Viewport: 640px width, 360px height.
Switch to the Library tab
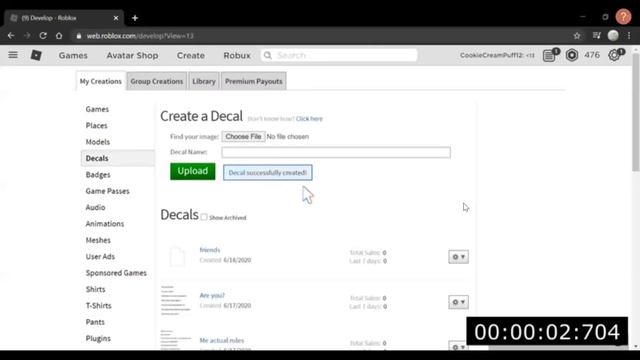click(204, 81)
